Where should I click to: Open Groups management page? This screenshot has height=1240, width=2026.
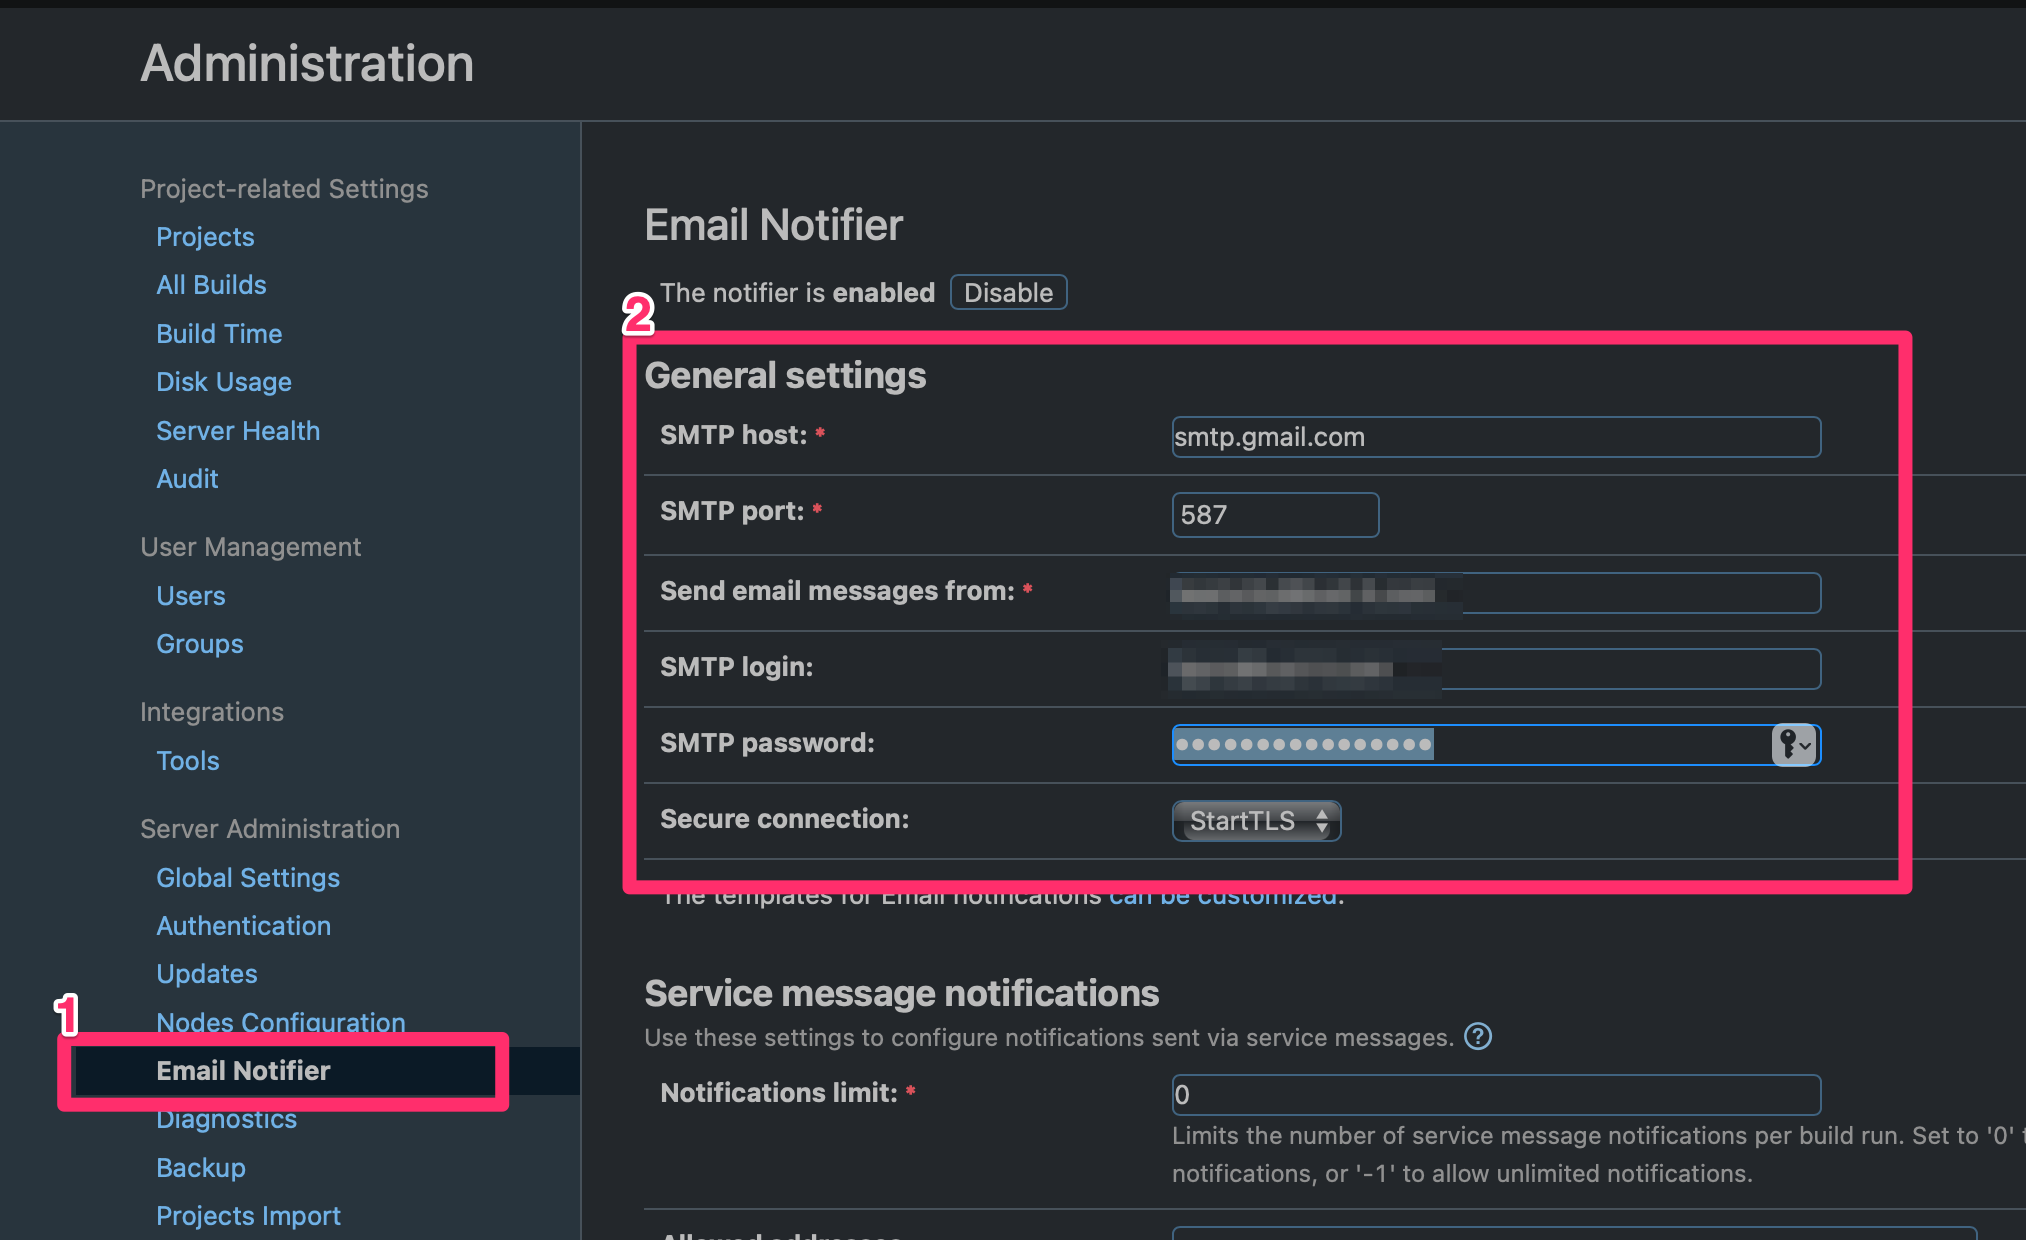[200, 644]
